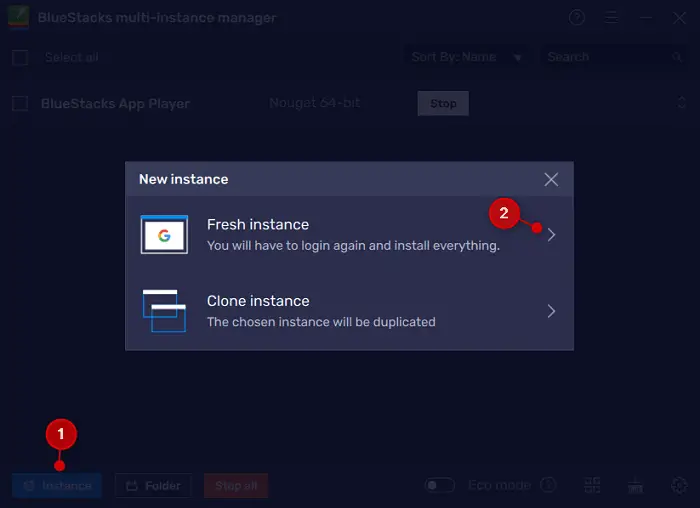Open the settings gear icon
The image size is (700, 508).
pyautogui.click(x=679, y=486)
